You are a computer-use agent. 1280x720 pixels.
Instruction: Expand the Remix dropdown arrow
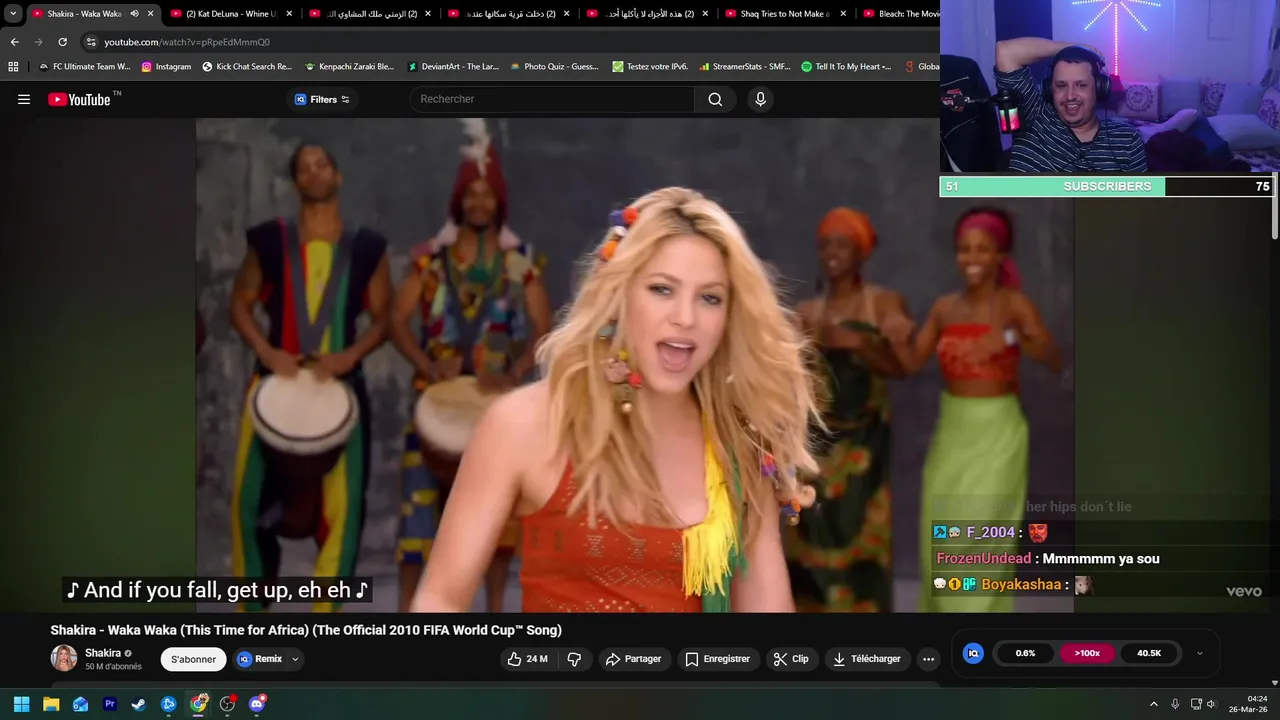(295, 659)
